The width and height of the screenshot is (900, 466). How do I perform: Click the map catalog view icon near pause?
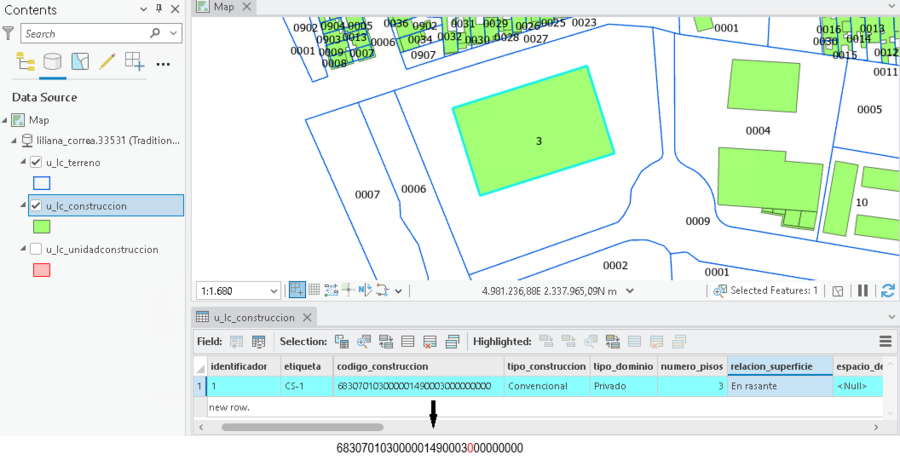837,291
